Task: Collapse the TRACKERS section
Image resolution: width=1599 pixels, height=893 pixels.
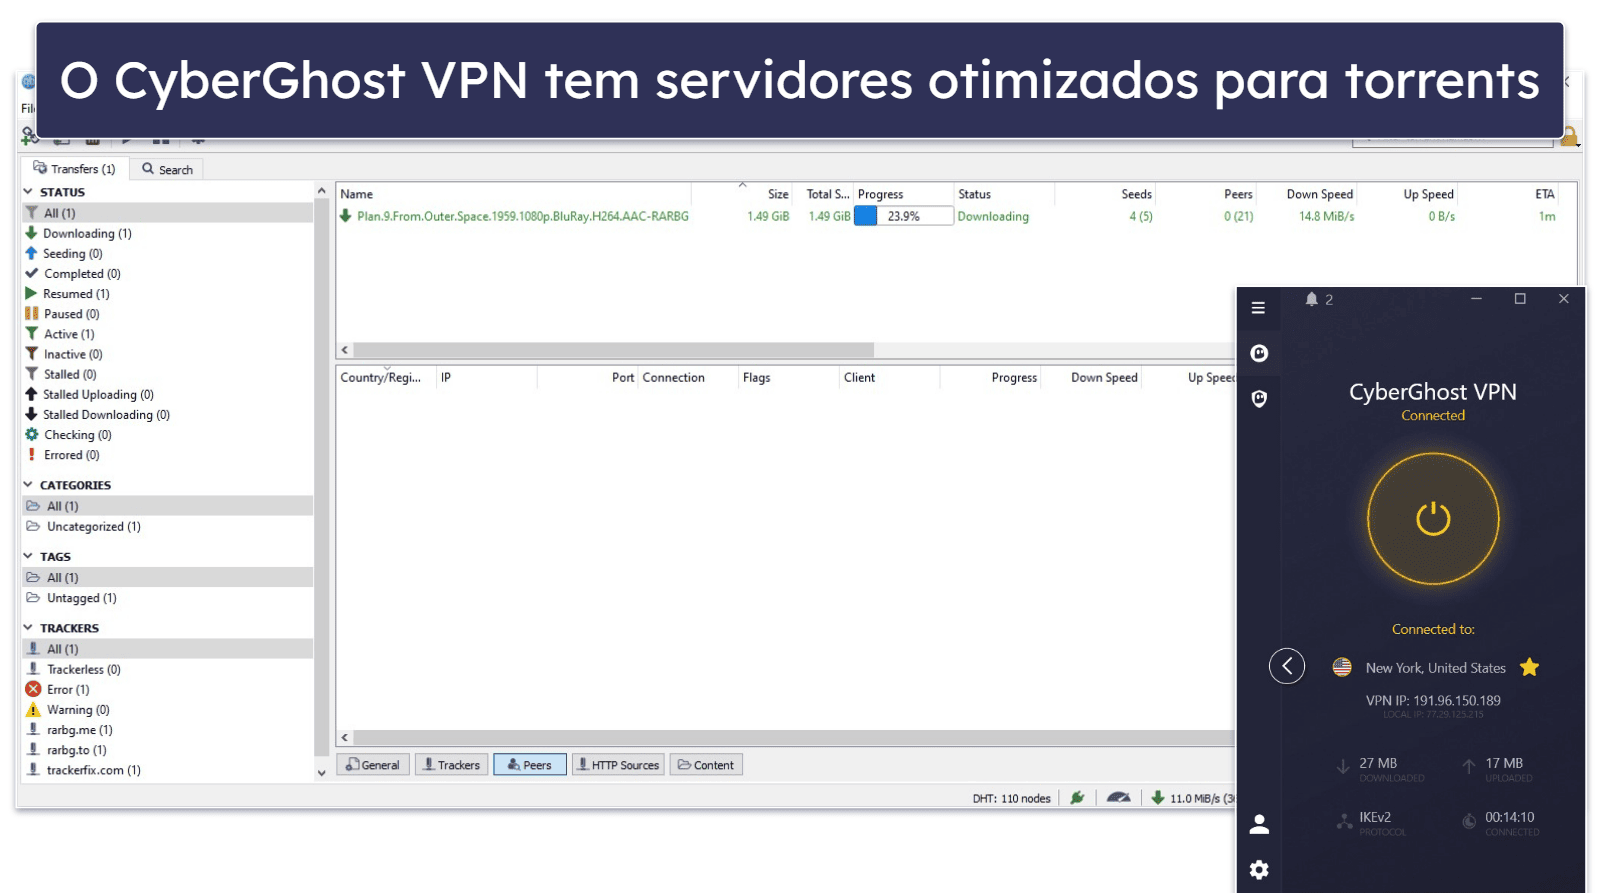Action: (x=28, y=628)
